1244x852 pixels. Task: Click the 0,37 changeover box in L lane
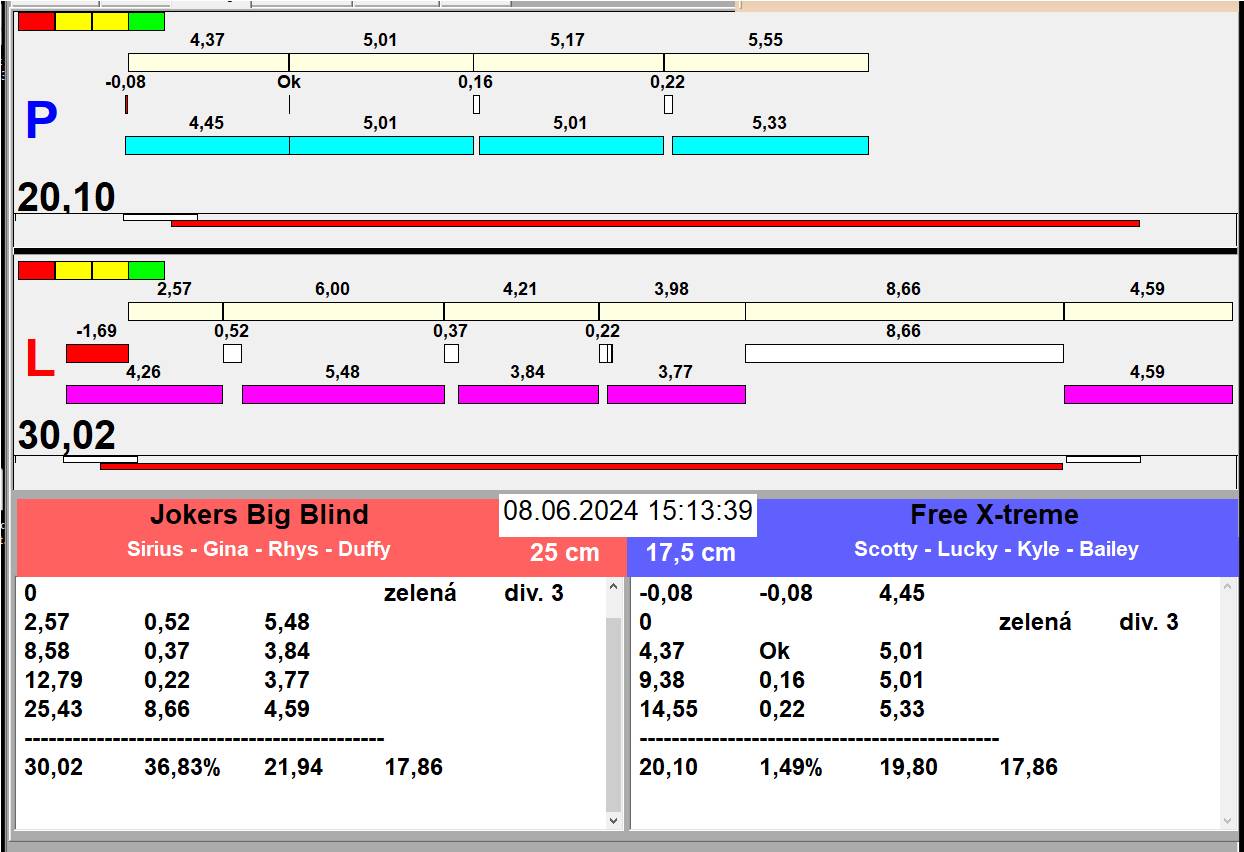pyautogui.click(x=451, y=353)
